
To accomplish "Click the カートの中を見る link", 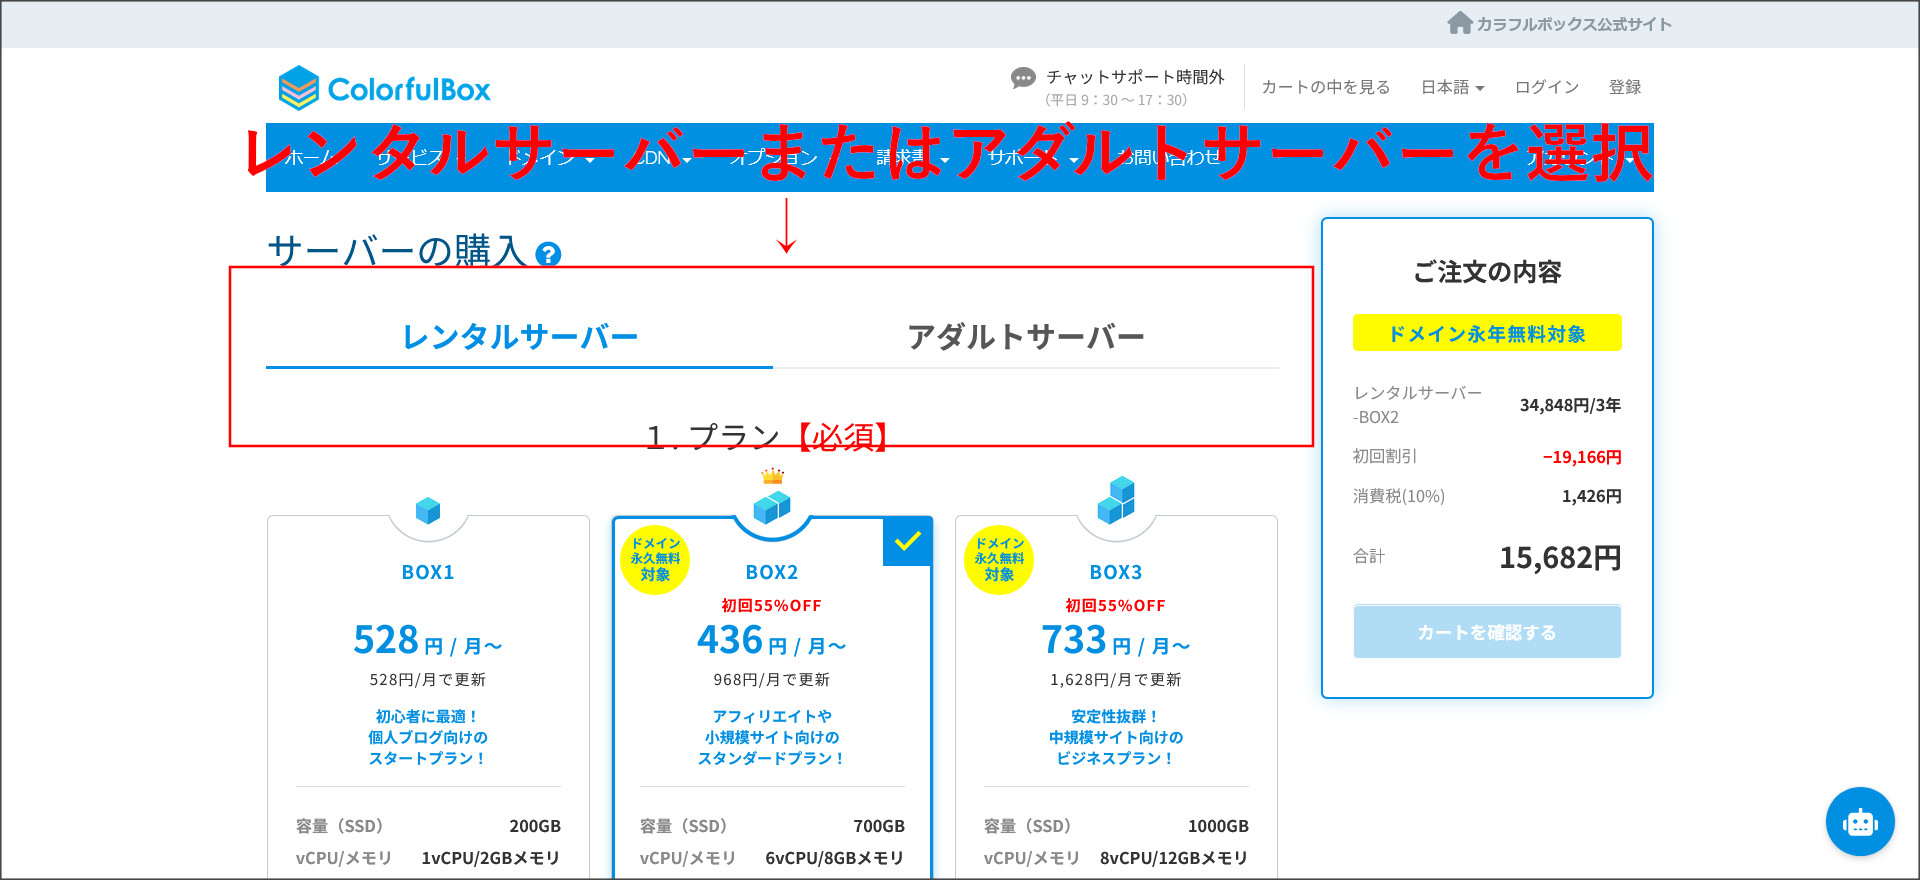I will click(x=1325, y=87).
